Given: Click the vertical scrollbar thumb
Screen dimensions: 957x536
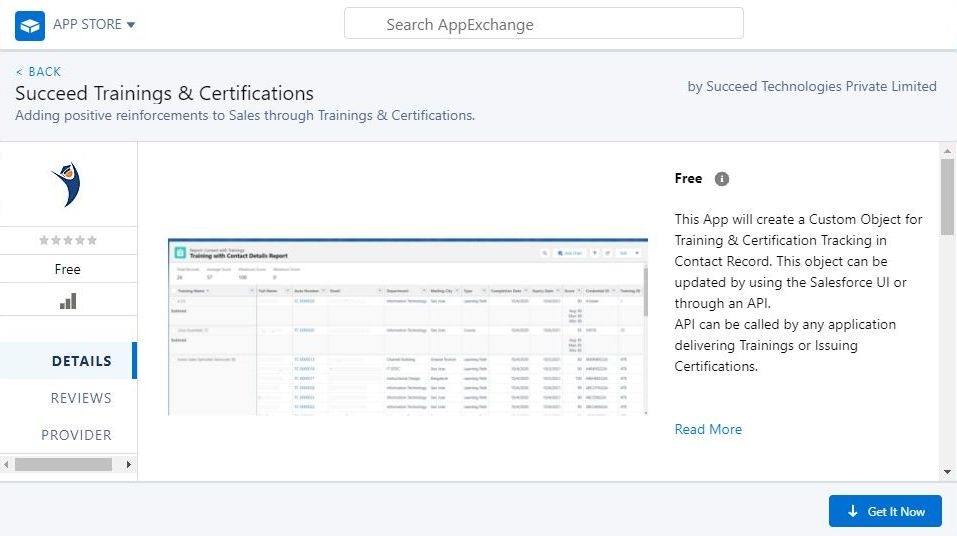Looking at the screenshot, I should tap(947, 197).
